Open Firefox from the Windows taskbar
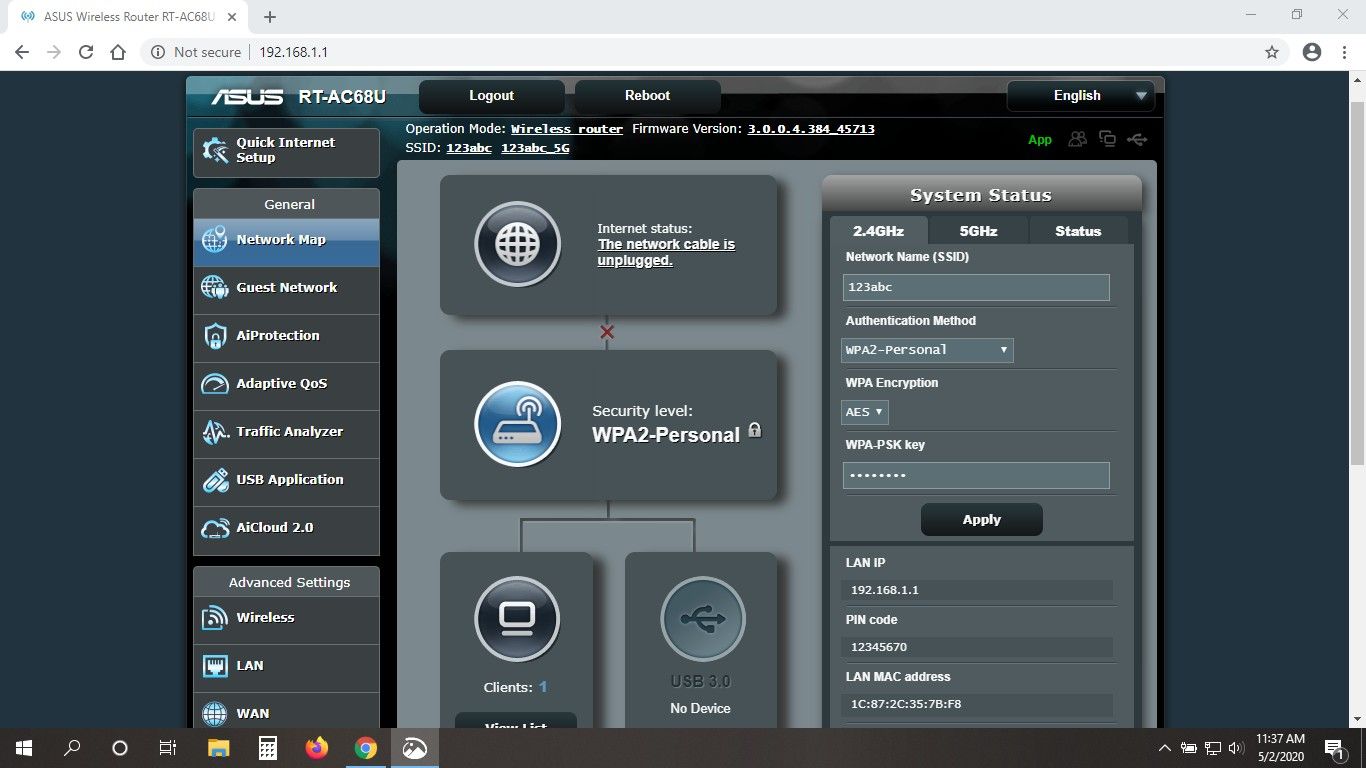 [317, 748]
